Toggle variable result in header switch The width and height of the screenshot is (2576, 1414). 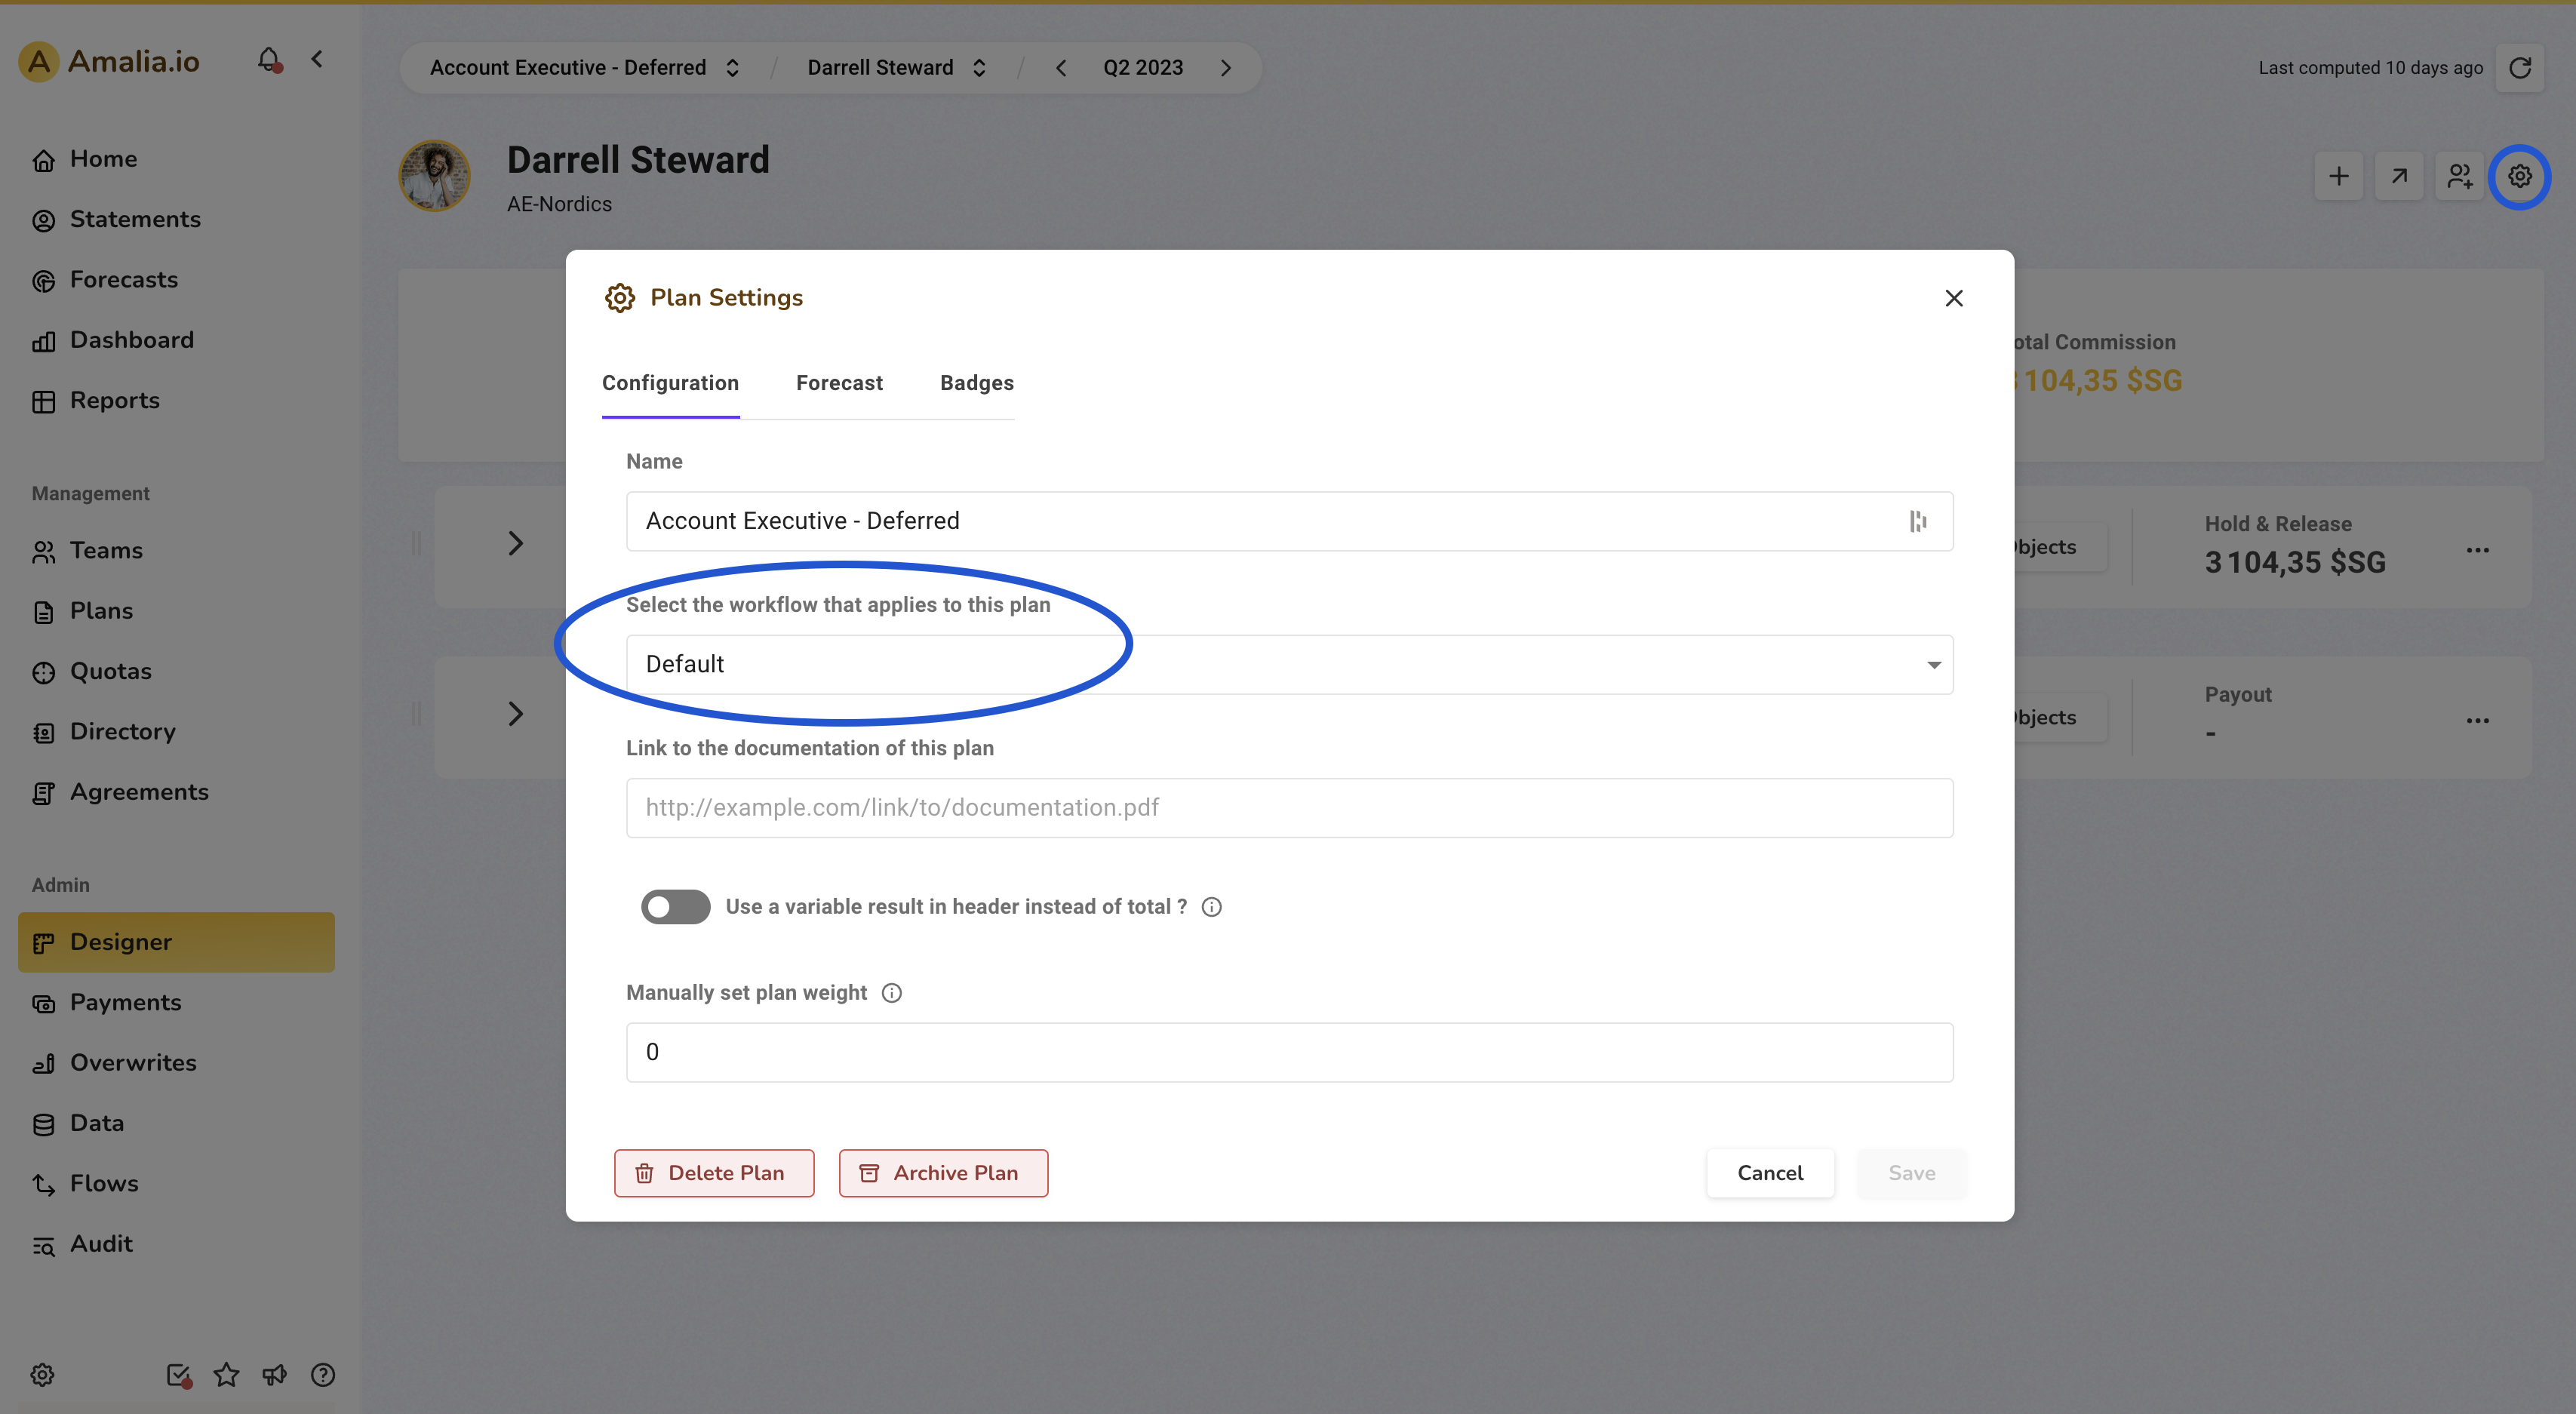click(675, 907)
